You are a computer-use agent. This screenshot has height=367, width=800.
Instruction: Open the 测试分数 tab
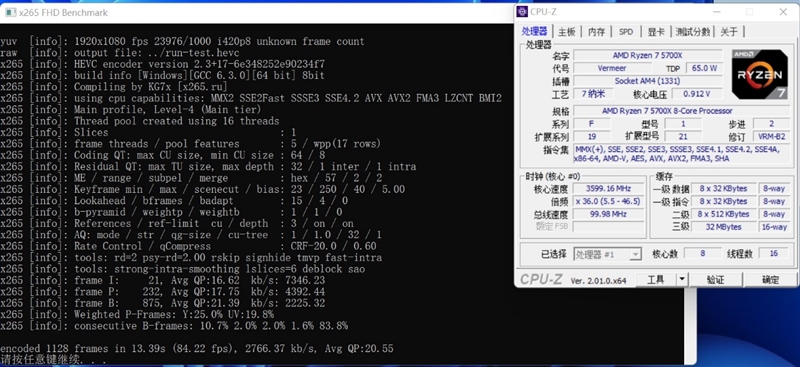[693, 32]
